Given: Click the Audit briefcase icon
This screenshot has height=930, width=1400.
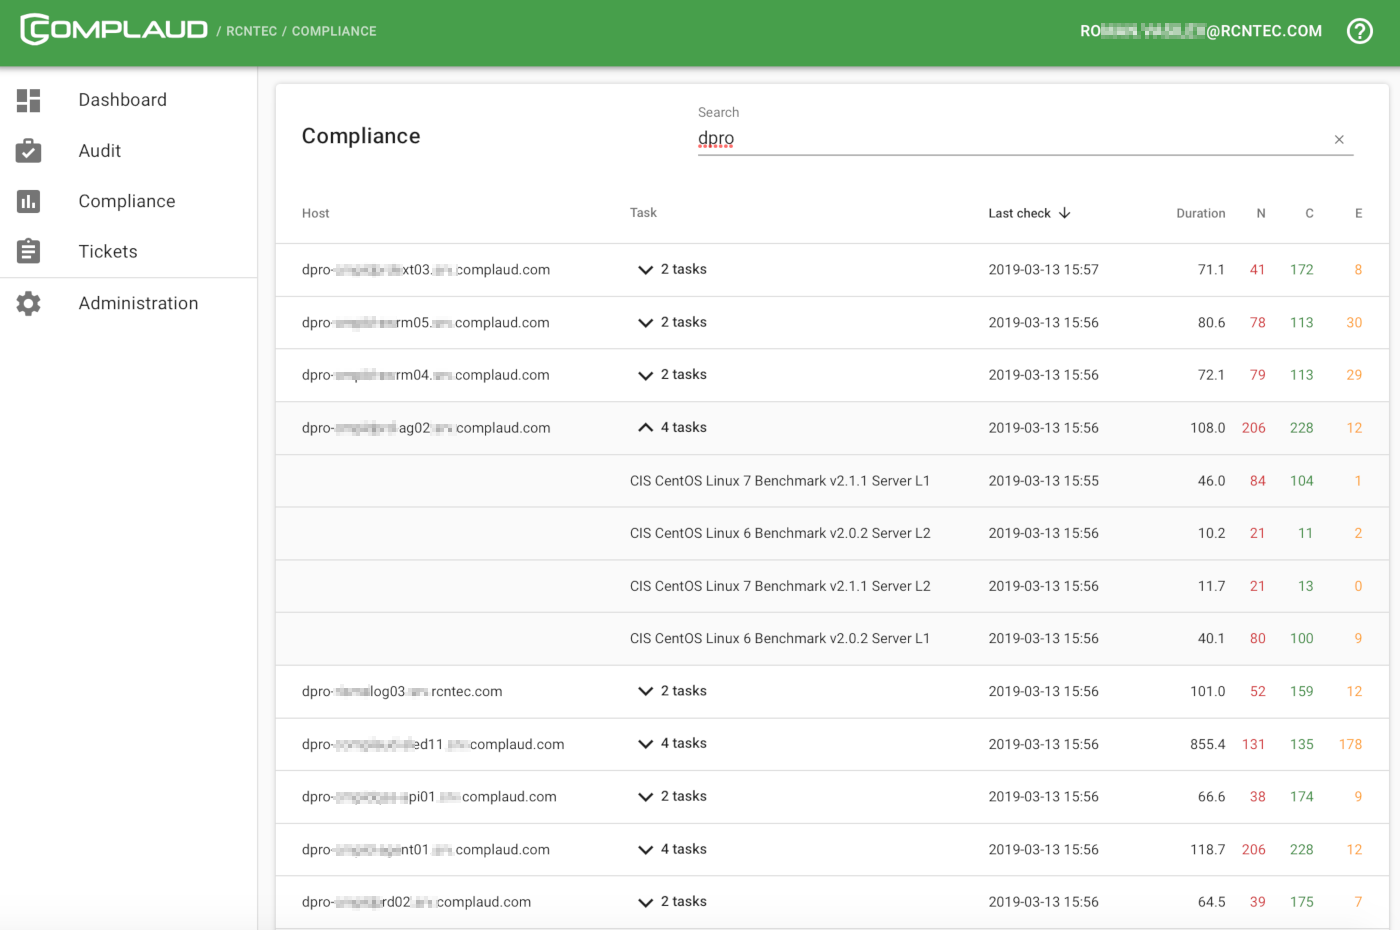Looking at the screenshot, I should (x=29, y=151).
